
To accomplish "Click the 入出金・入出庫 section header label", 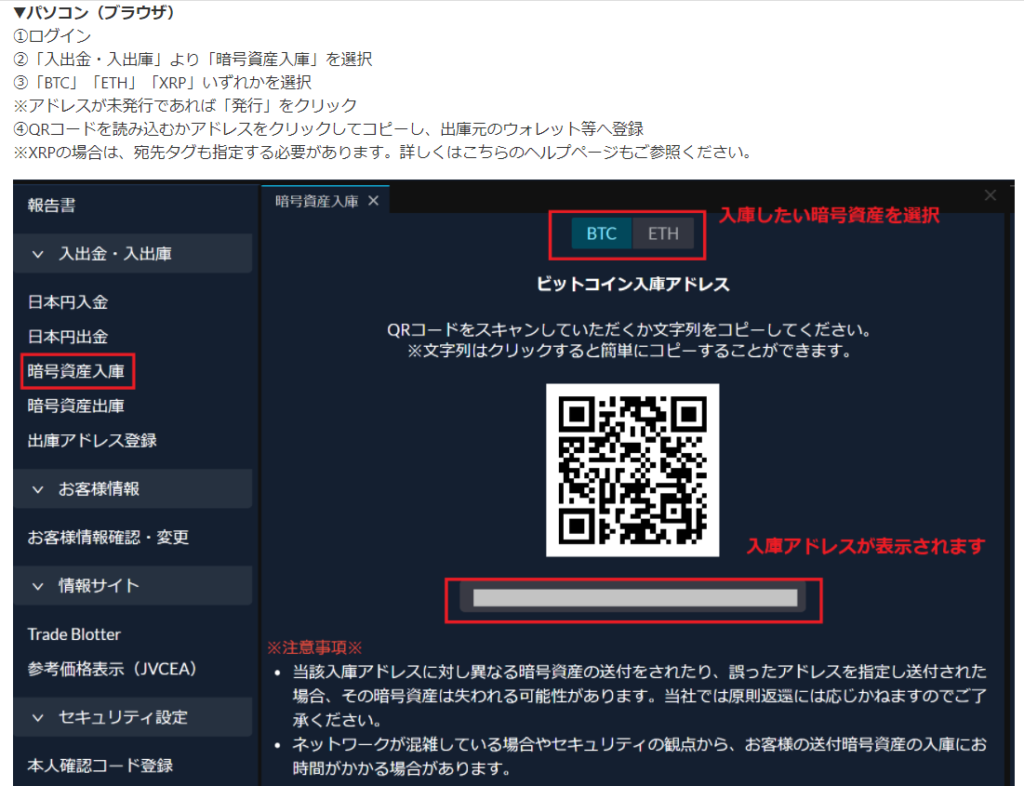I will pos(115,254).
